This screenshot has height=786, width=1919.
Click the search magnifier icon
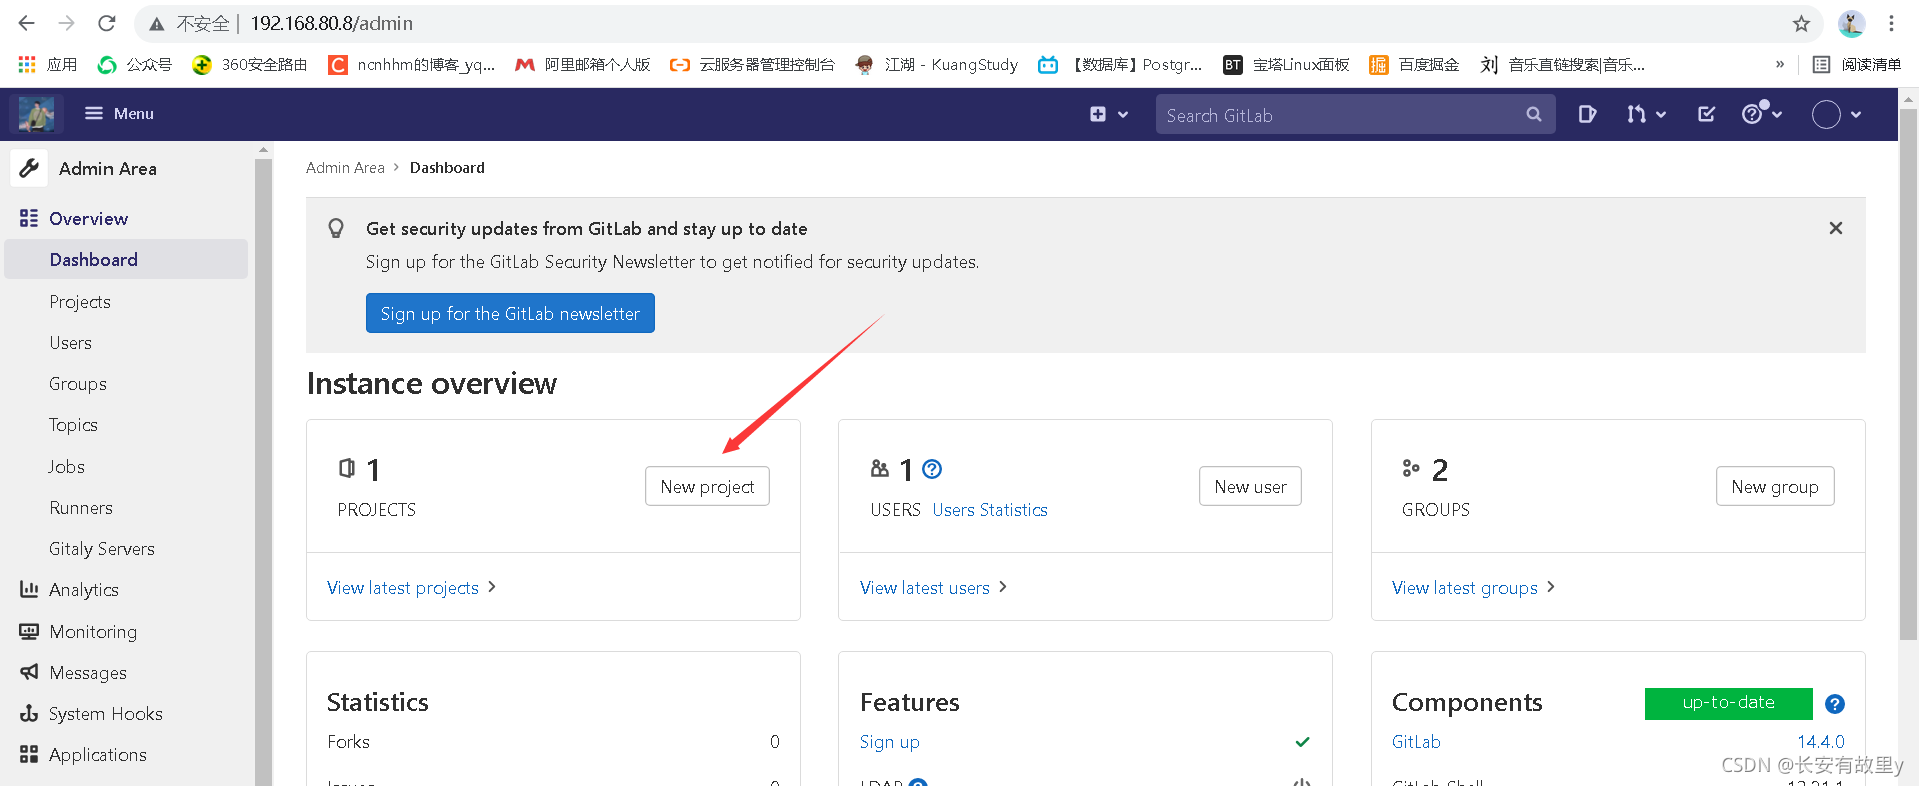click(1533, 115)
